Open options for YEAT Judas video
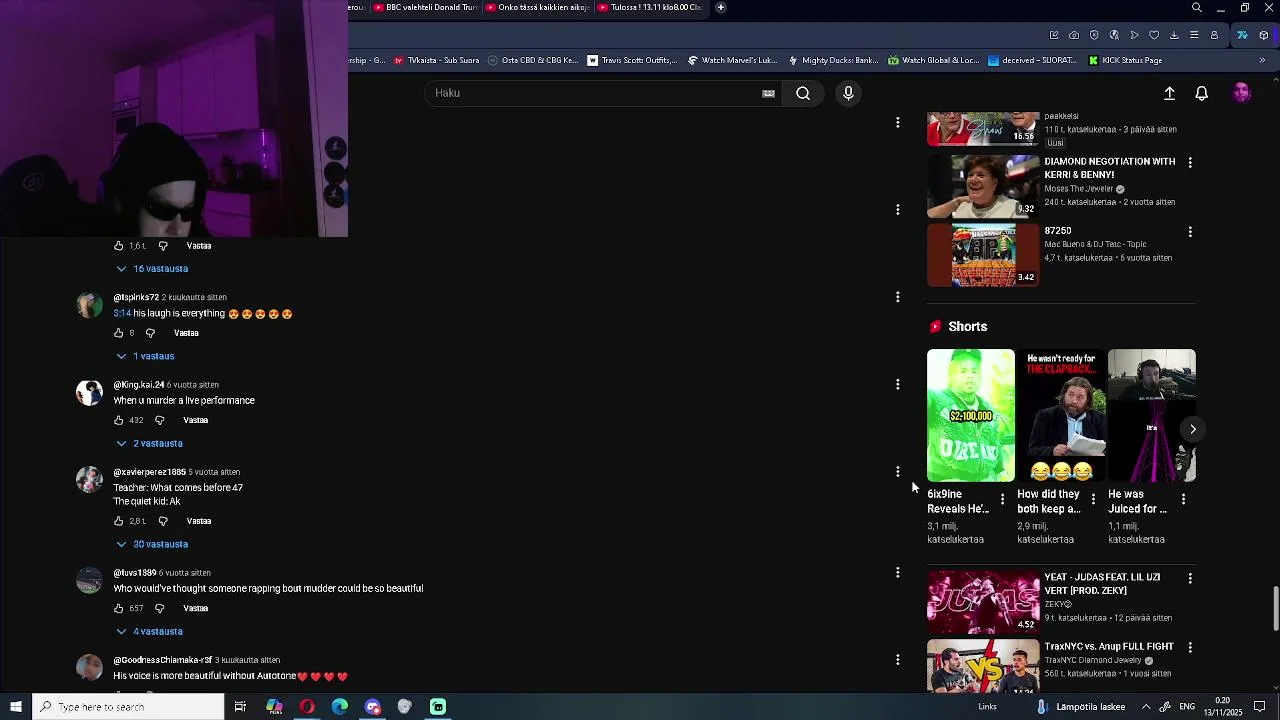The image size is (1280, 720). tap(1190, 578)
